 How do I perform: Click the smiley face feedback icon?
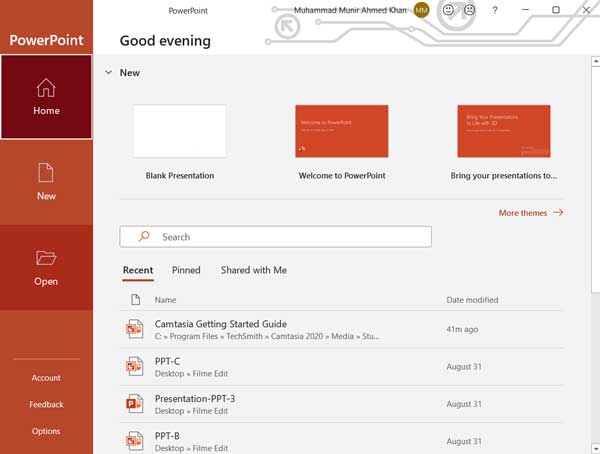click(448, 10)
